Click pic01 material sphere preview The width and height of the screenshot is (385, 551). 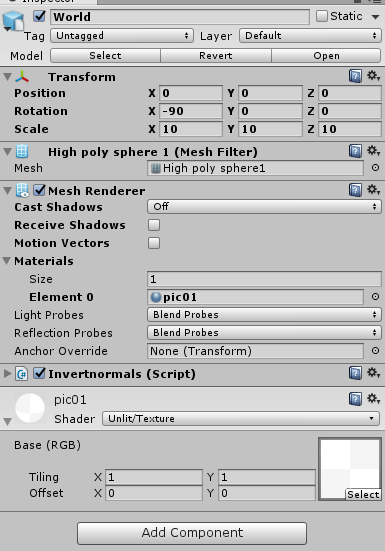30,408
